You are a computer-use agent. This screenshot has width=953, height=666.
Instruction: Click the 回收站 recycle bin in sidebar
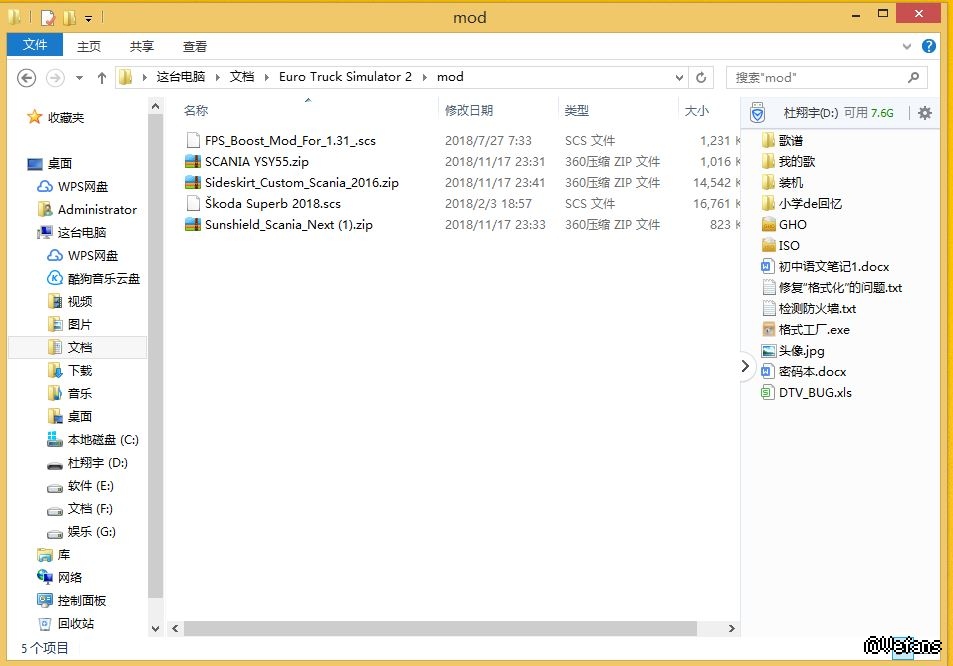[75, 623]
